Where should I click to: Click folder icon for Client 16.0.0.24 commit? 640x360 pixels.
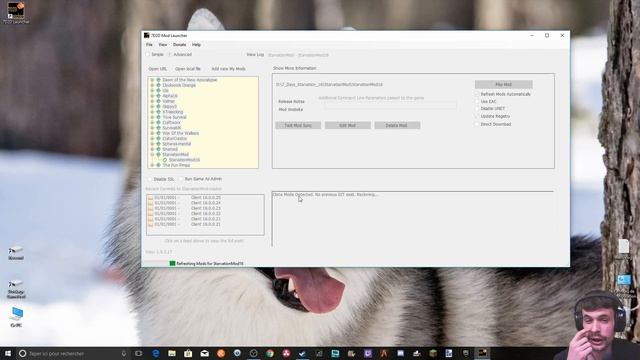151,203
